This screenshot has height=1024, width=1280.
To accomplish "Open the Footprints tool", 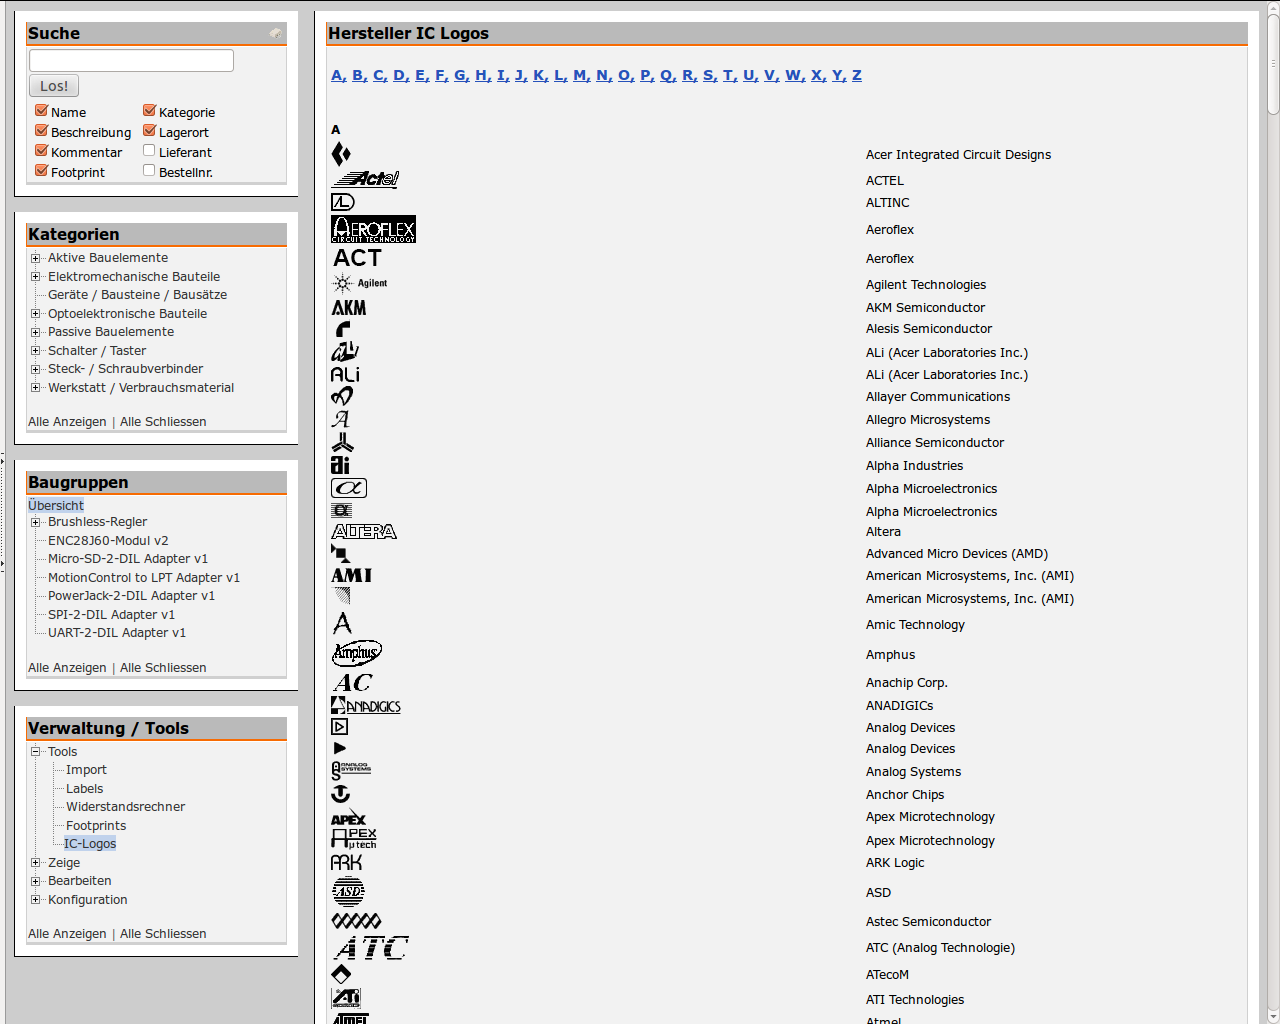I will coord(96,826).
